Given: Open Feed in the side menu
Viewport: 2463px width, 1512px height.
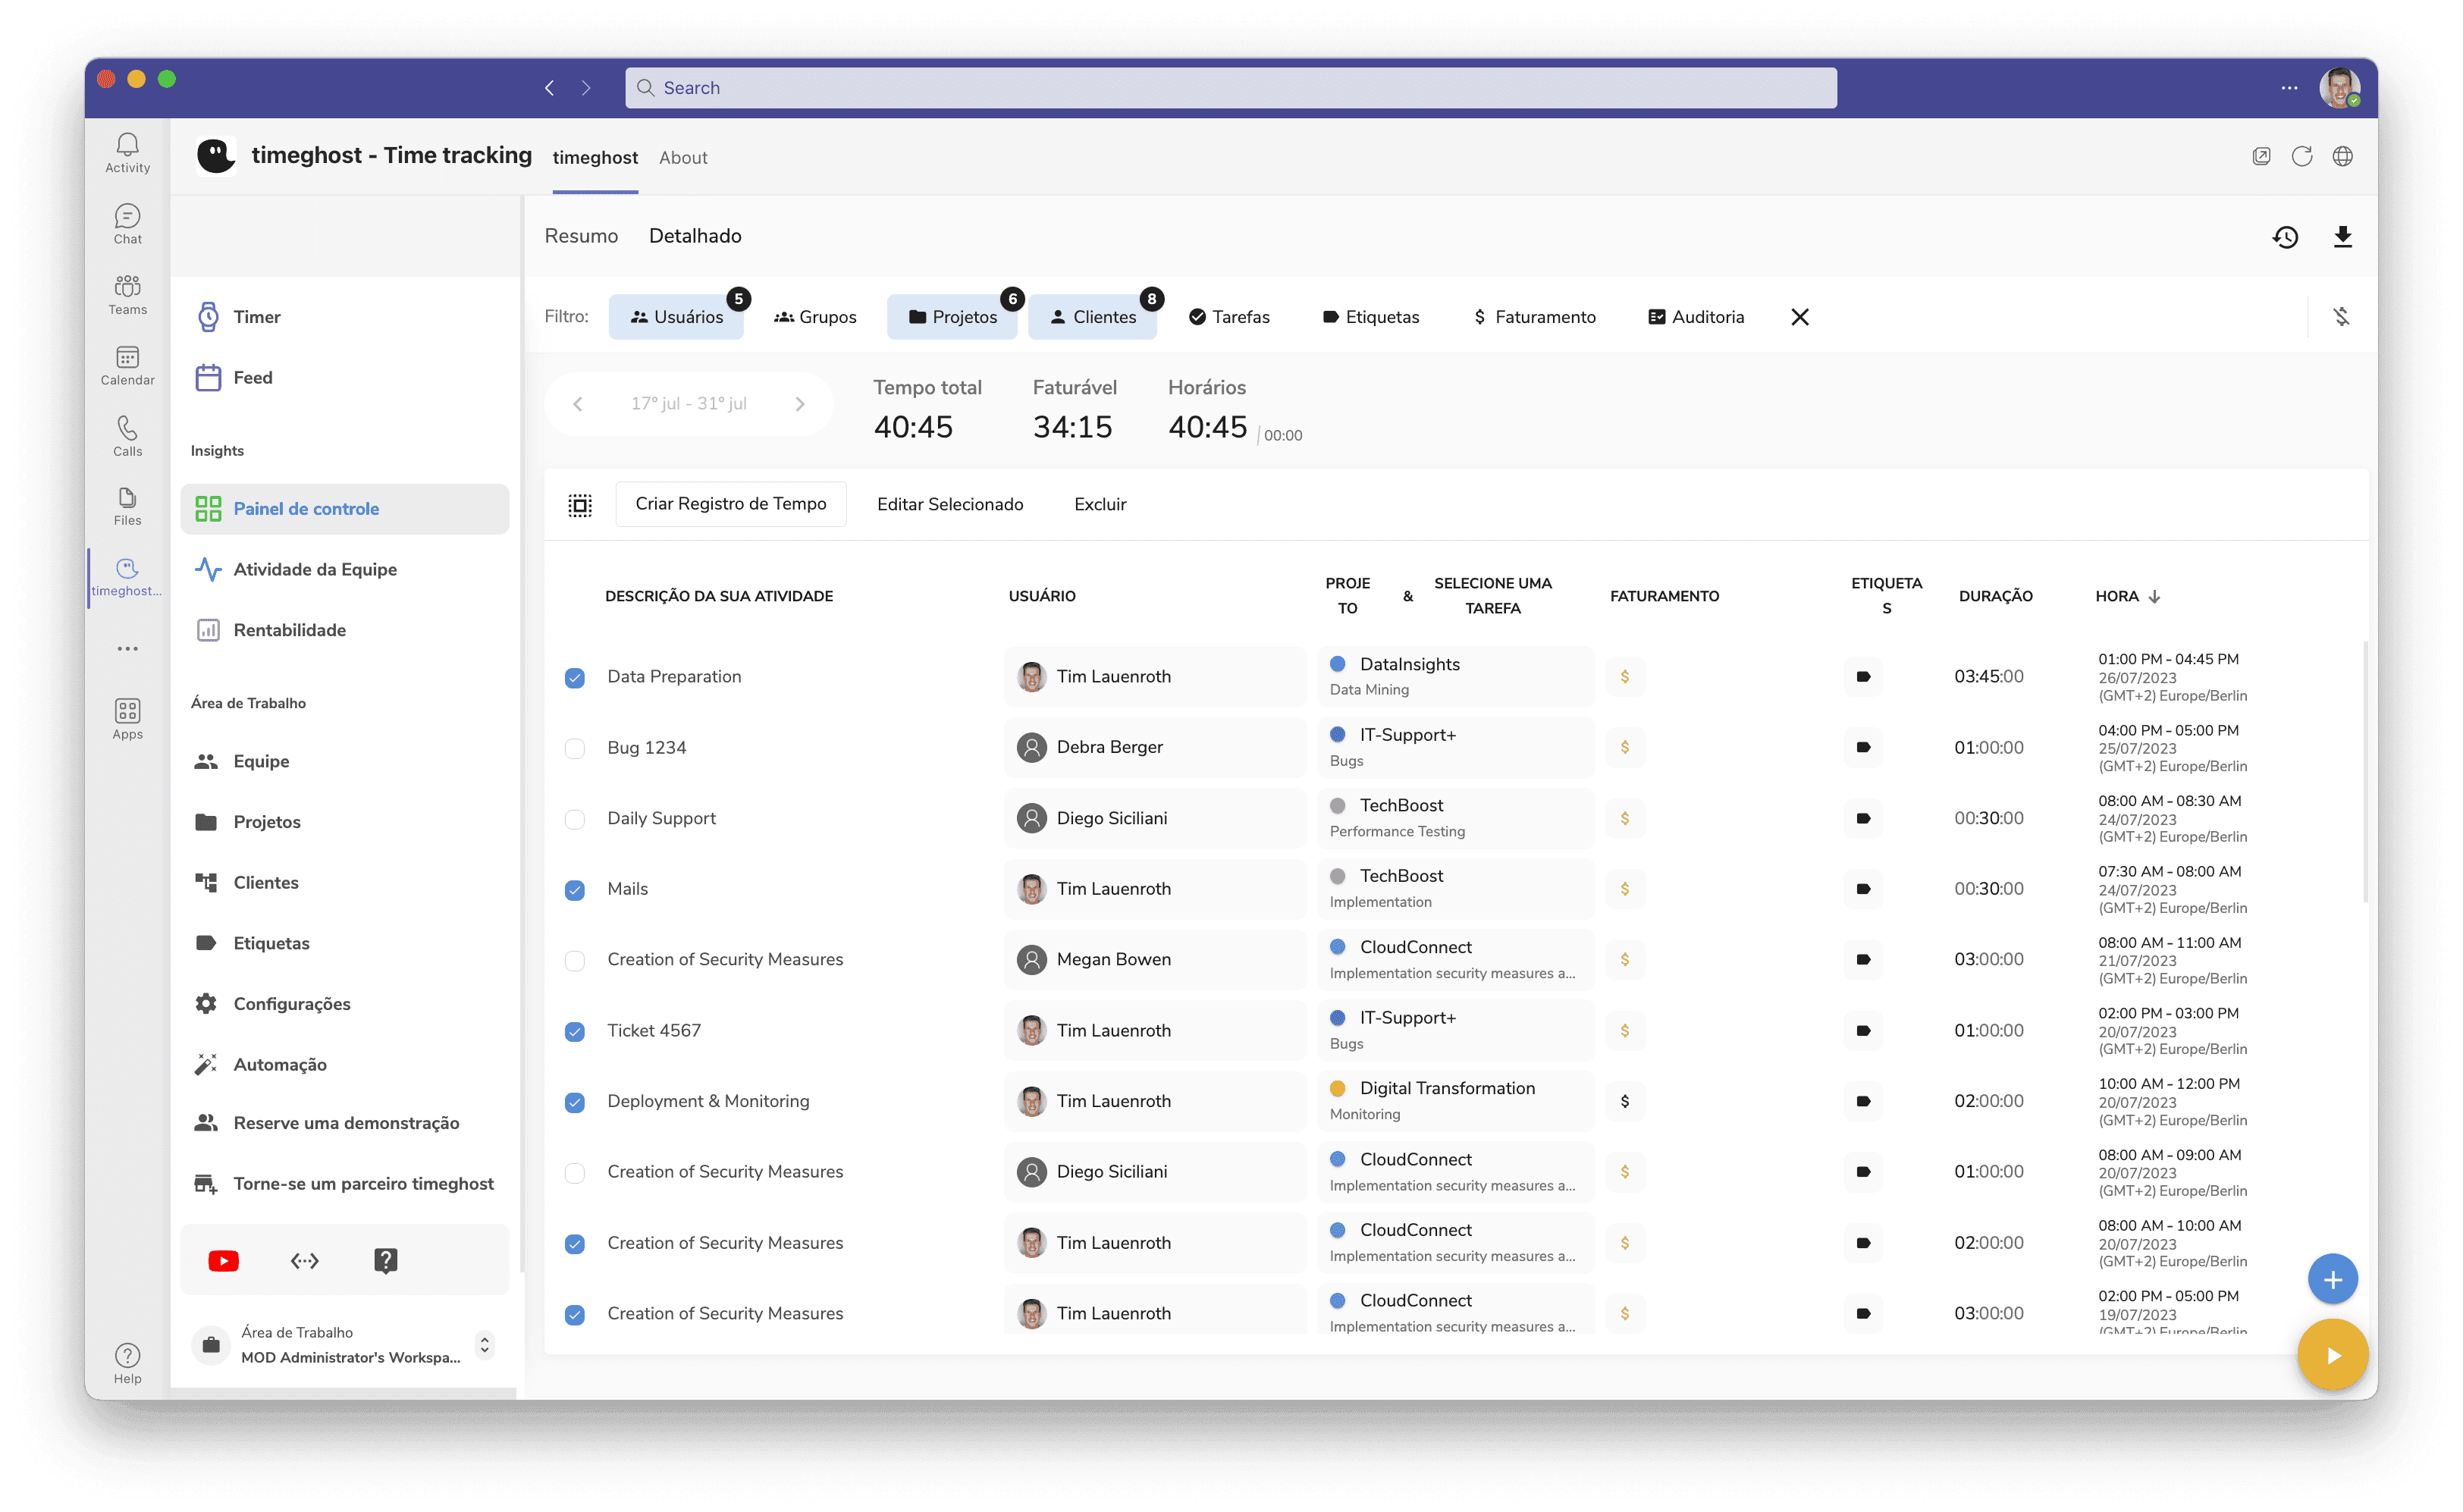Looking at the screenshot, I should coord(345,378).
